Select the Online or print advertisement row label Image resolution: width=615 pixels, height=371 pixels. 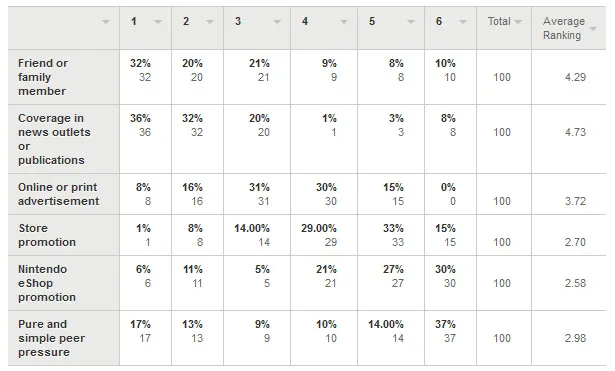58,194
